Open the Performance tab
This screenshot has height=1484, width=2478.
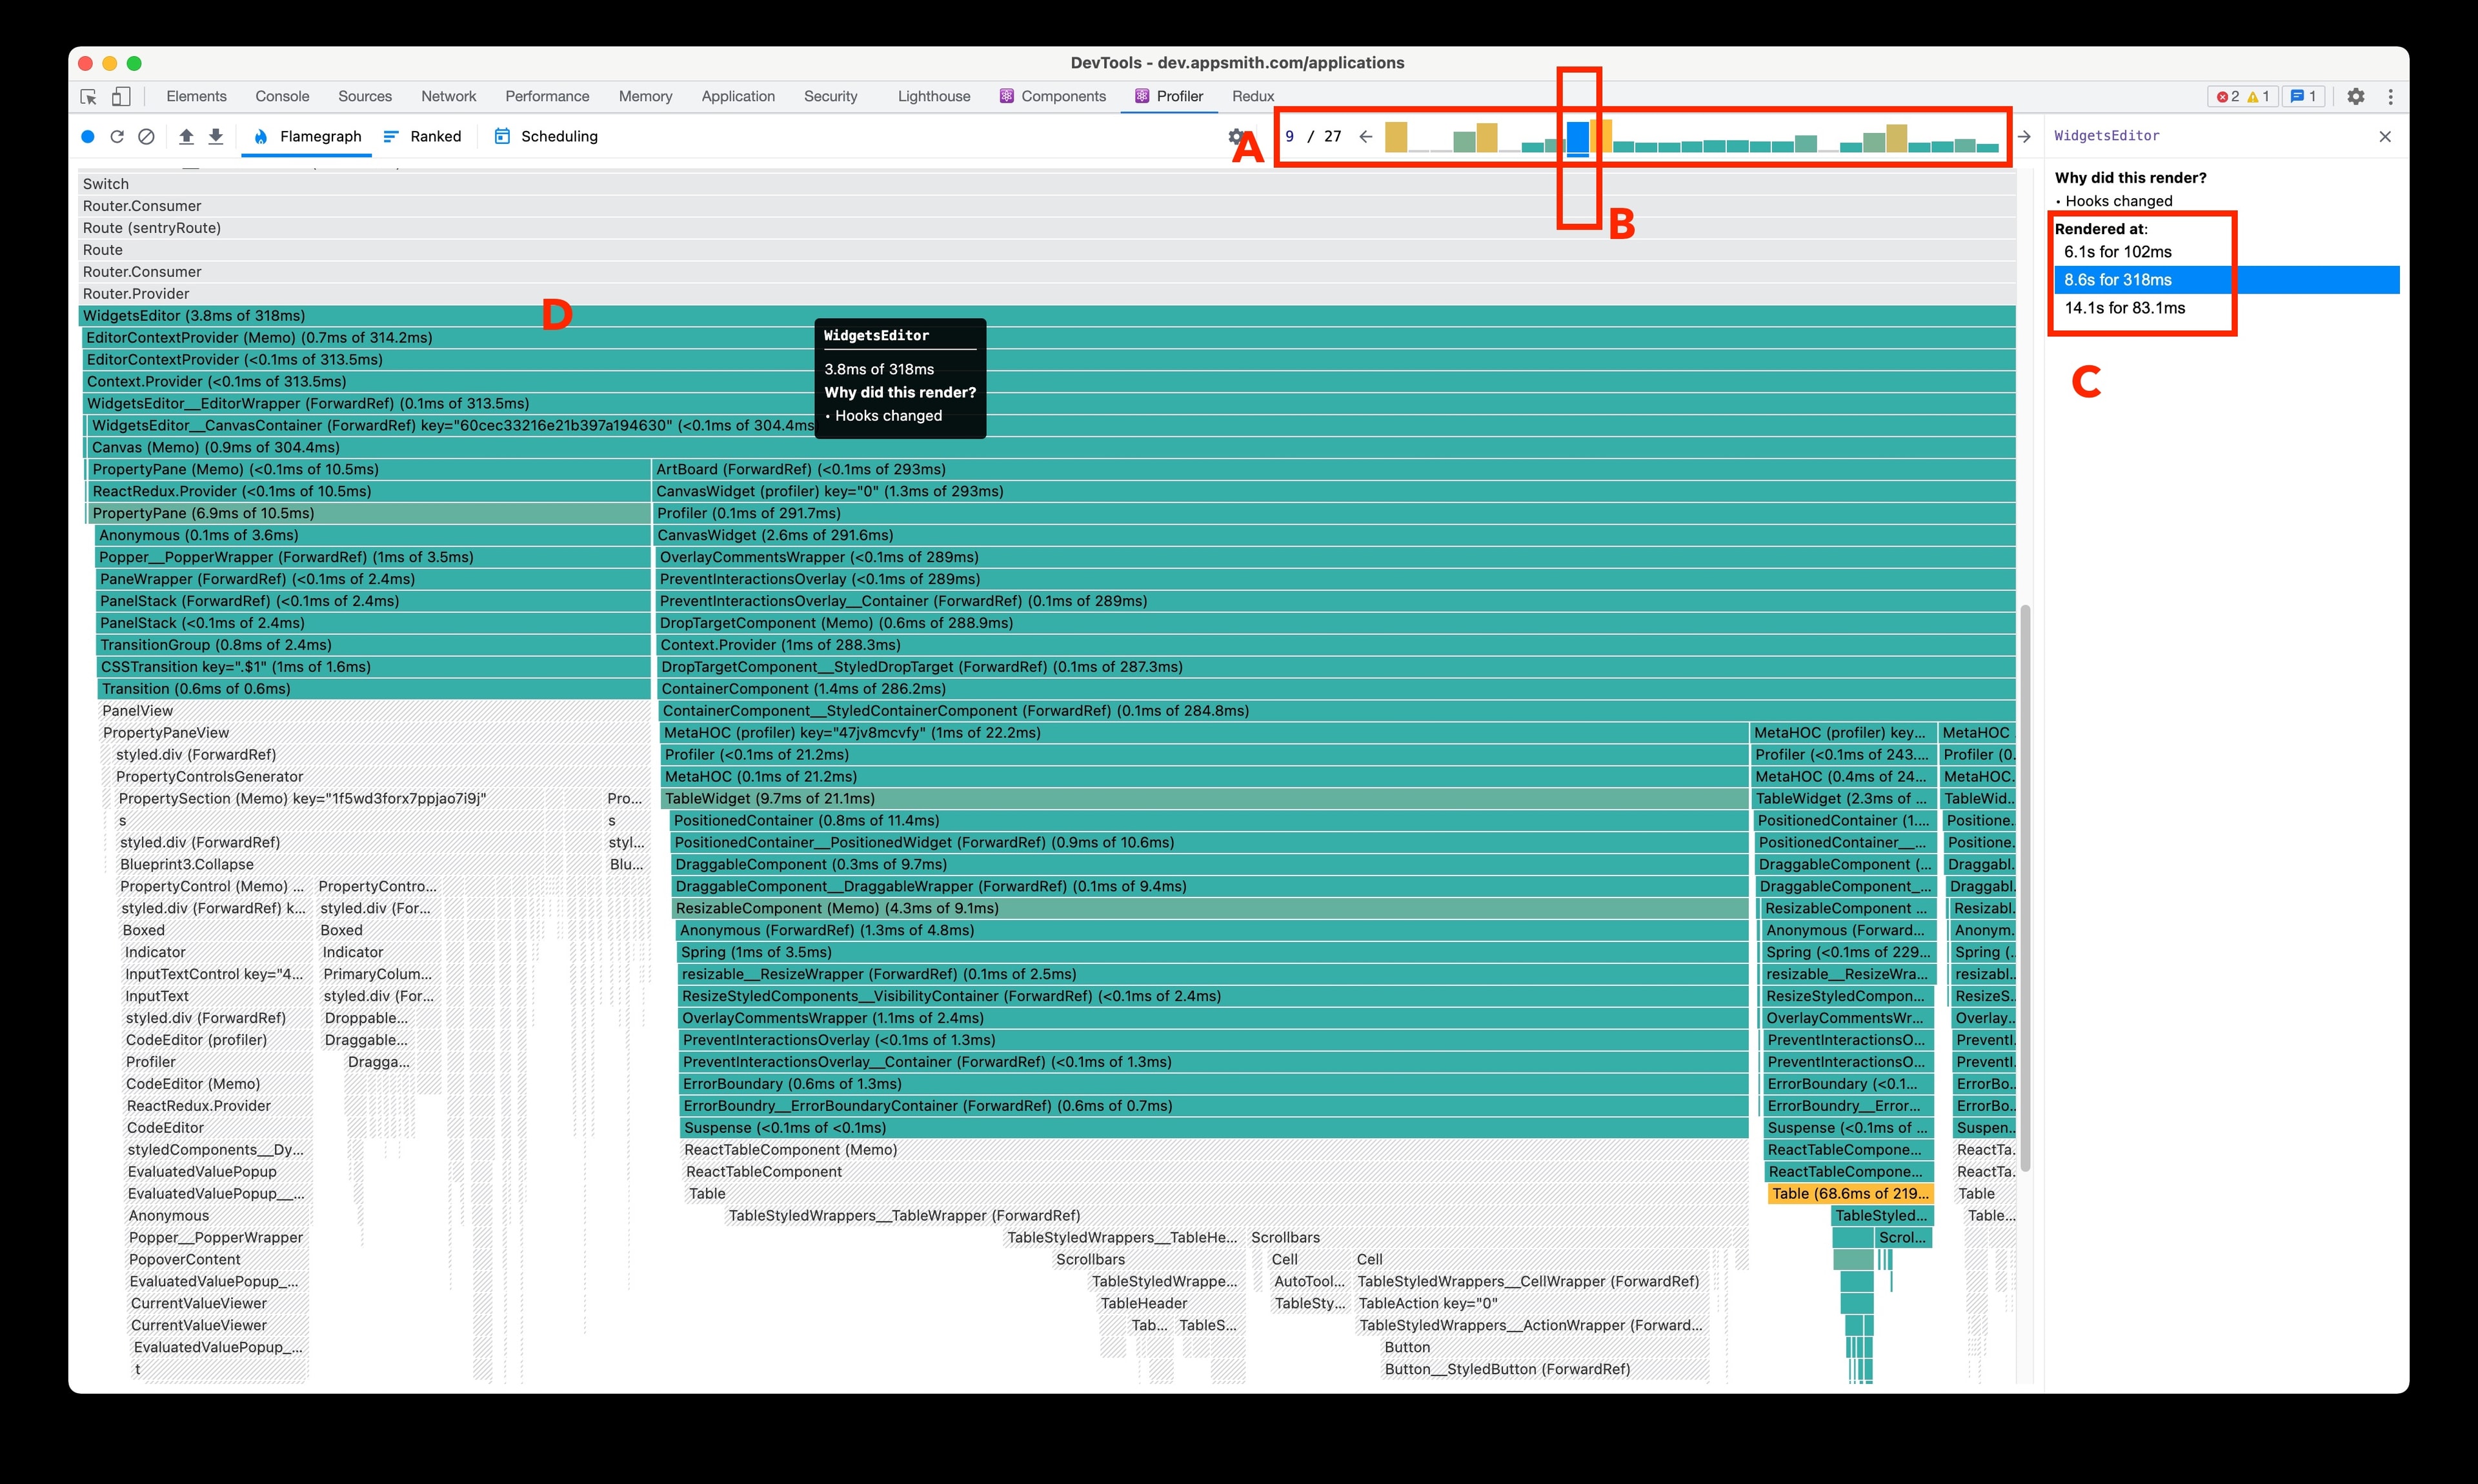tap(547, 97)
